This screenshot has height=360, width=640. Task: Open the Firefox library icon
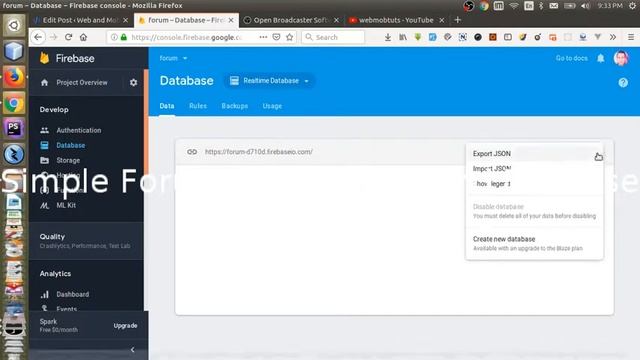403,37
